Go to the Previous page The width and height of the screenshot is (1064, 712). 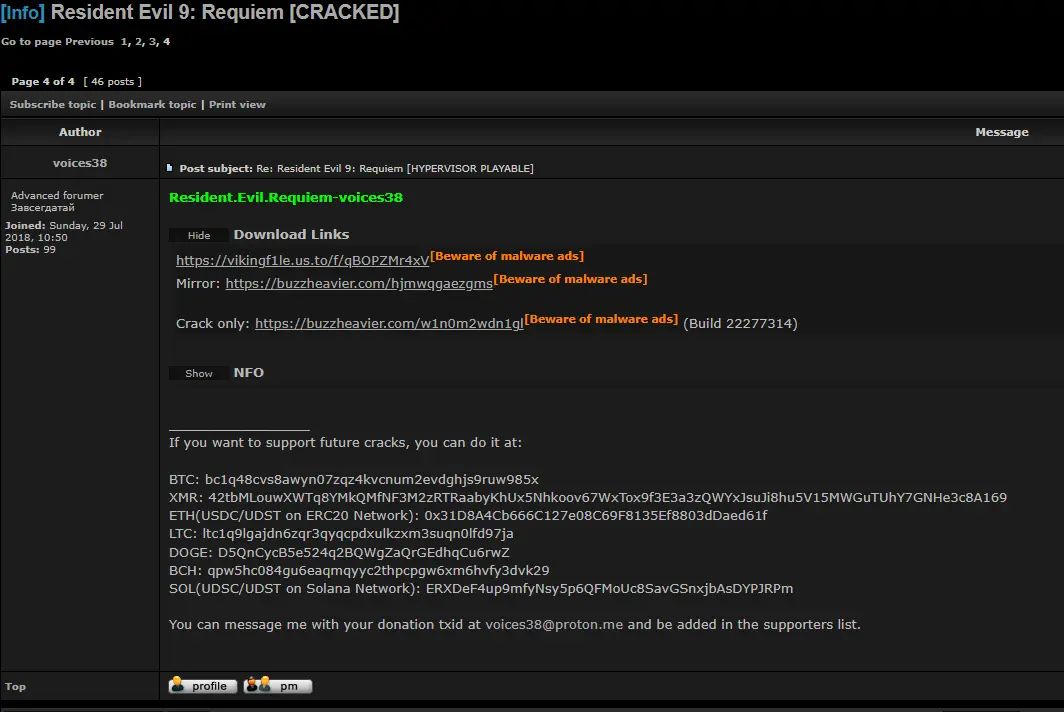pyautogui.click(x=90, y=41)
